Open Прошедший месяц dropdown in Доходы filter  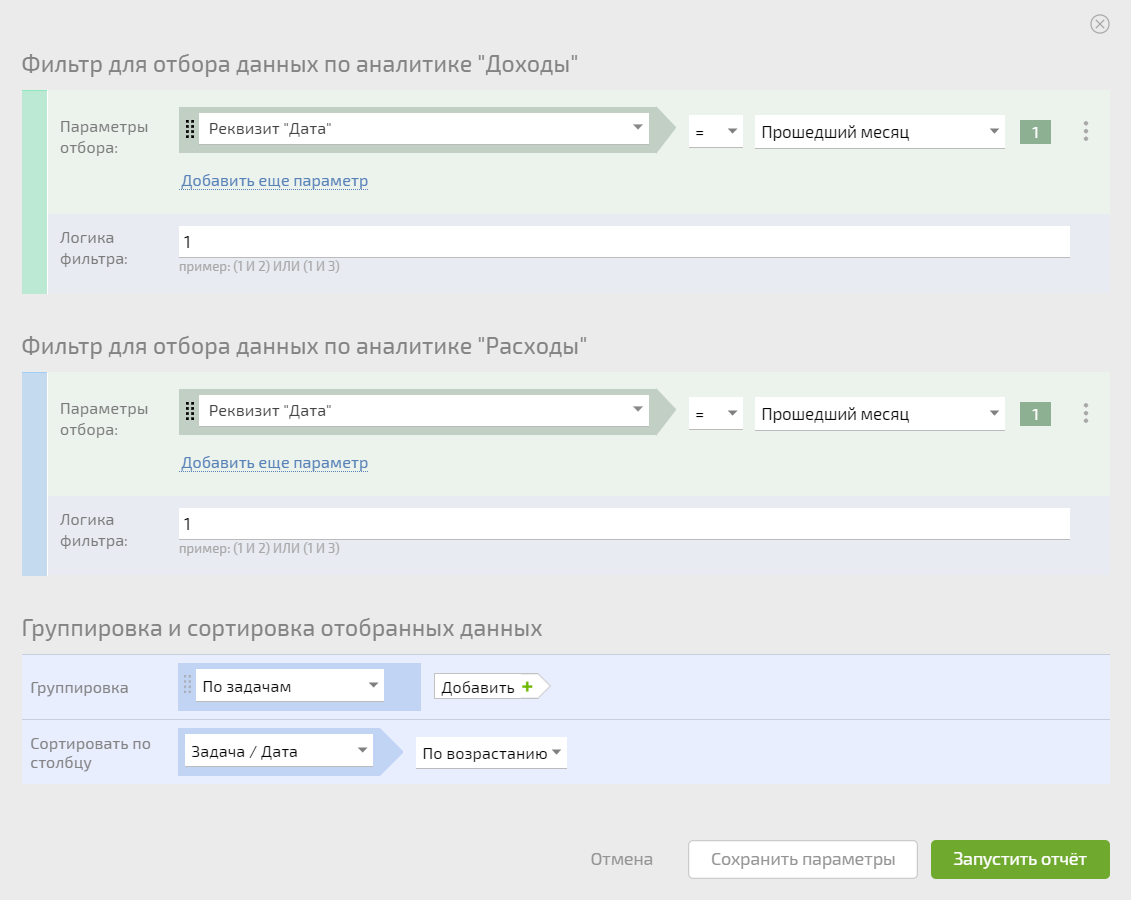click(x=879, y=132)
